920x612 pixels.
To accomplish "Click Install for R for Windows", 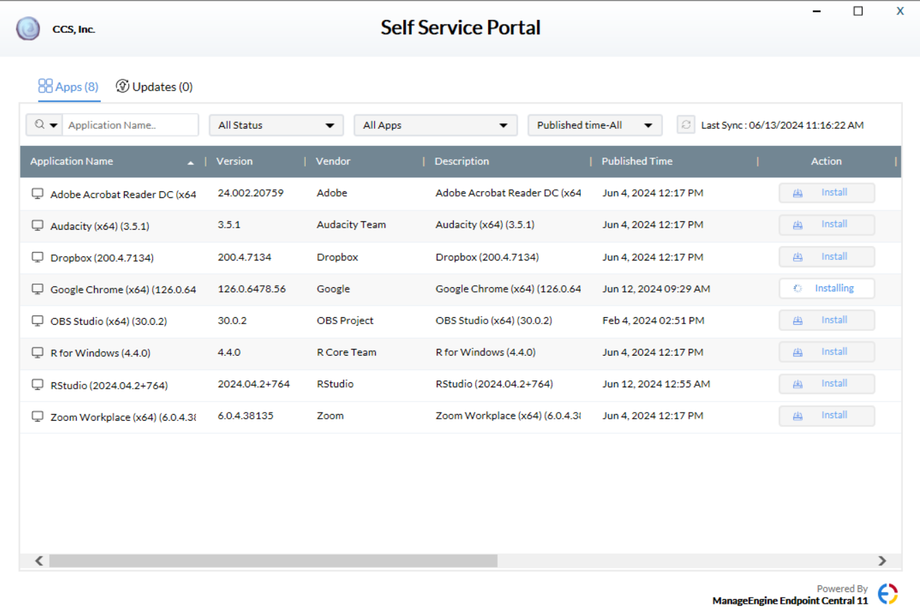I will point(826,352).
